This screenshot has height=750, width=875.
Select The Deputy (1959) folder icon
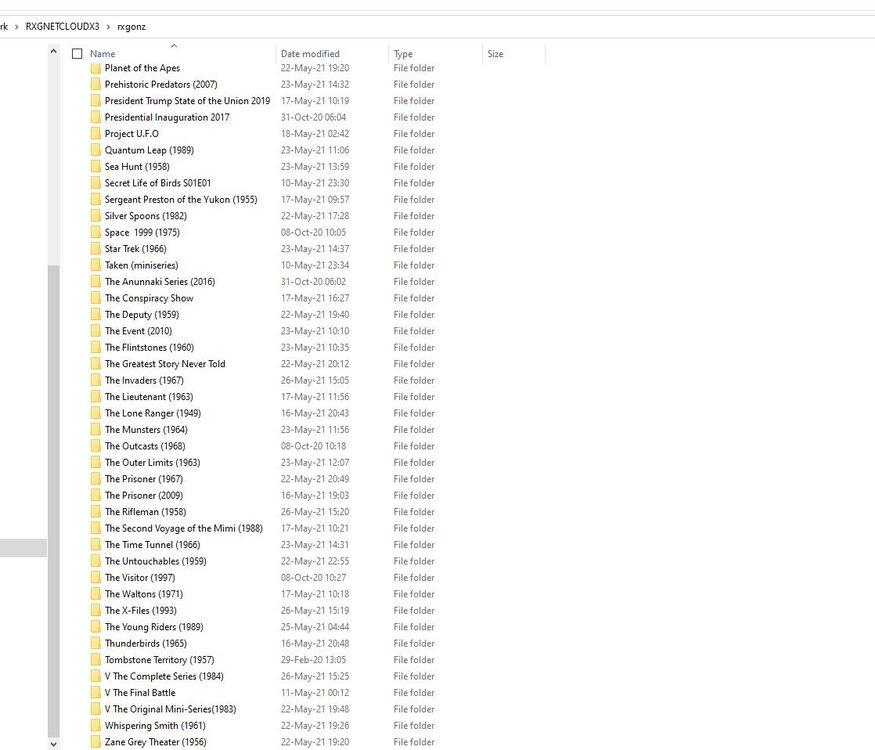[96, 315]
